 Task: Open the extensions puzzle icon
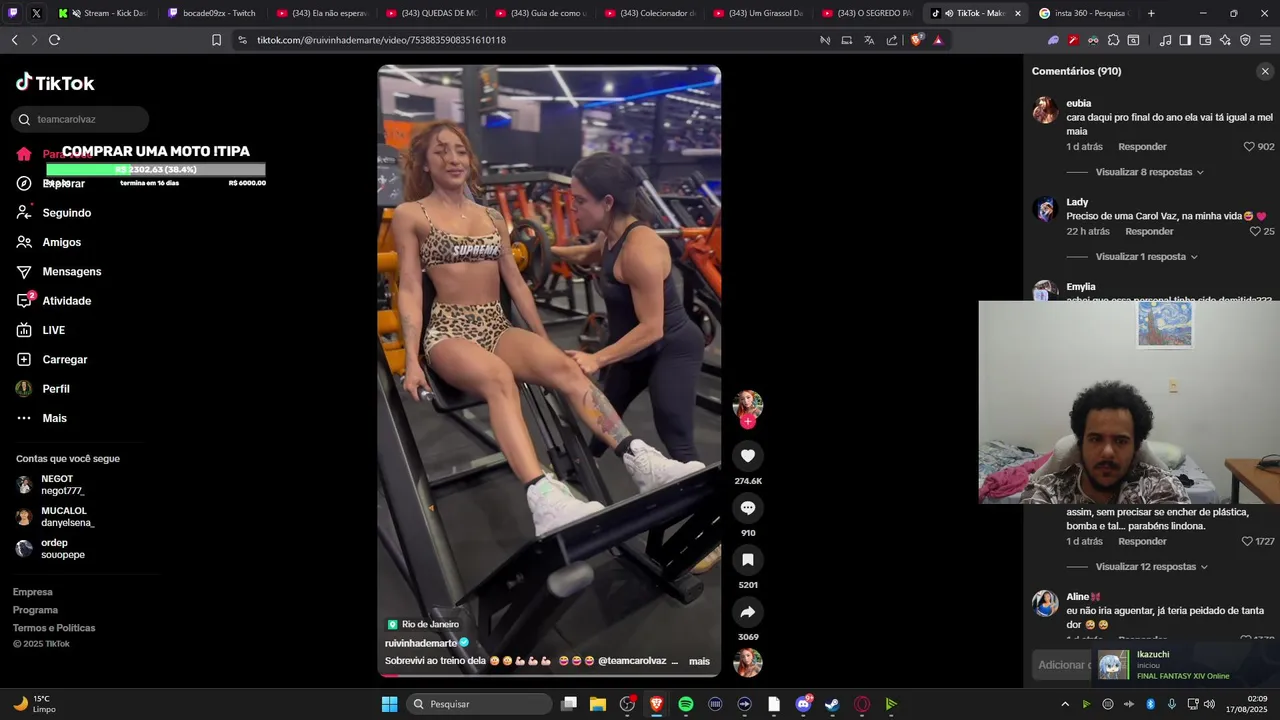click(1113, 40)
